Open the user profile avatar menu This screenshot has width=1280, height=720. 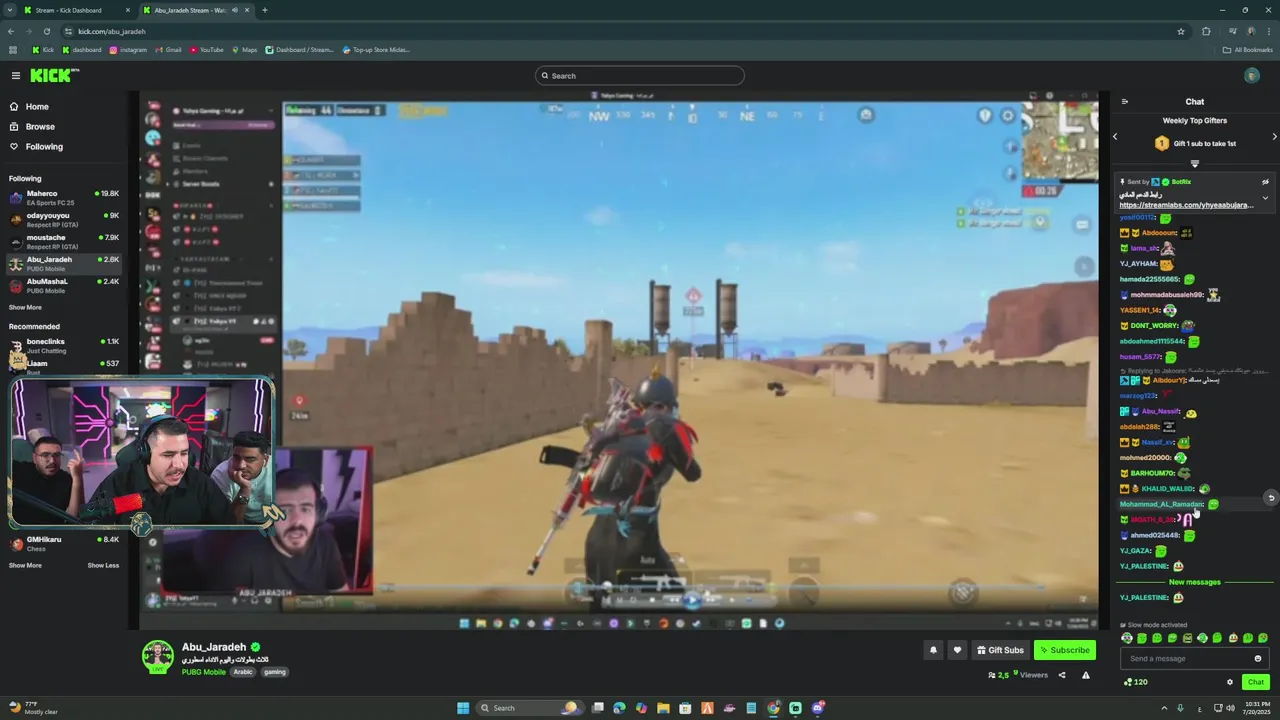[1252, 76]
